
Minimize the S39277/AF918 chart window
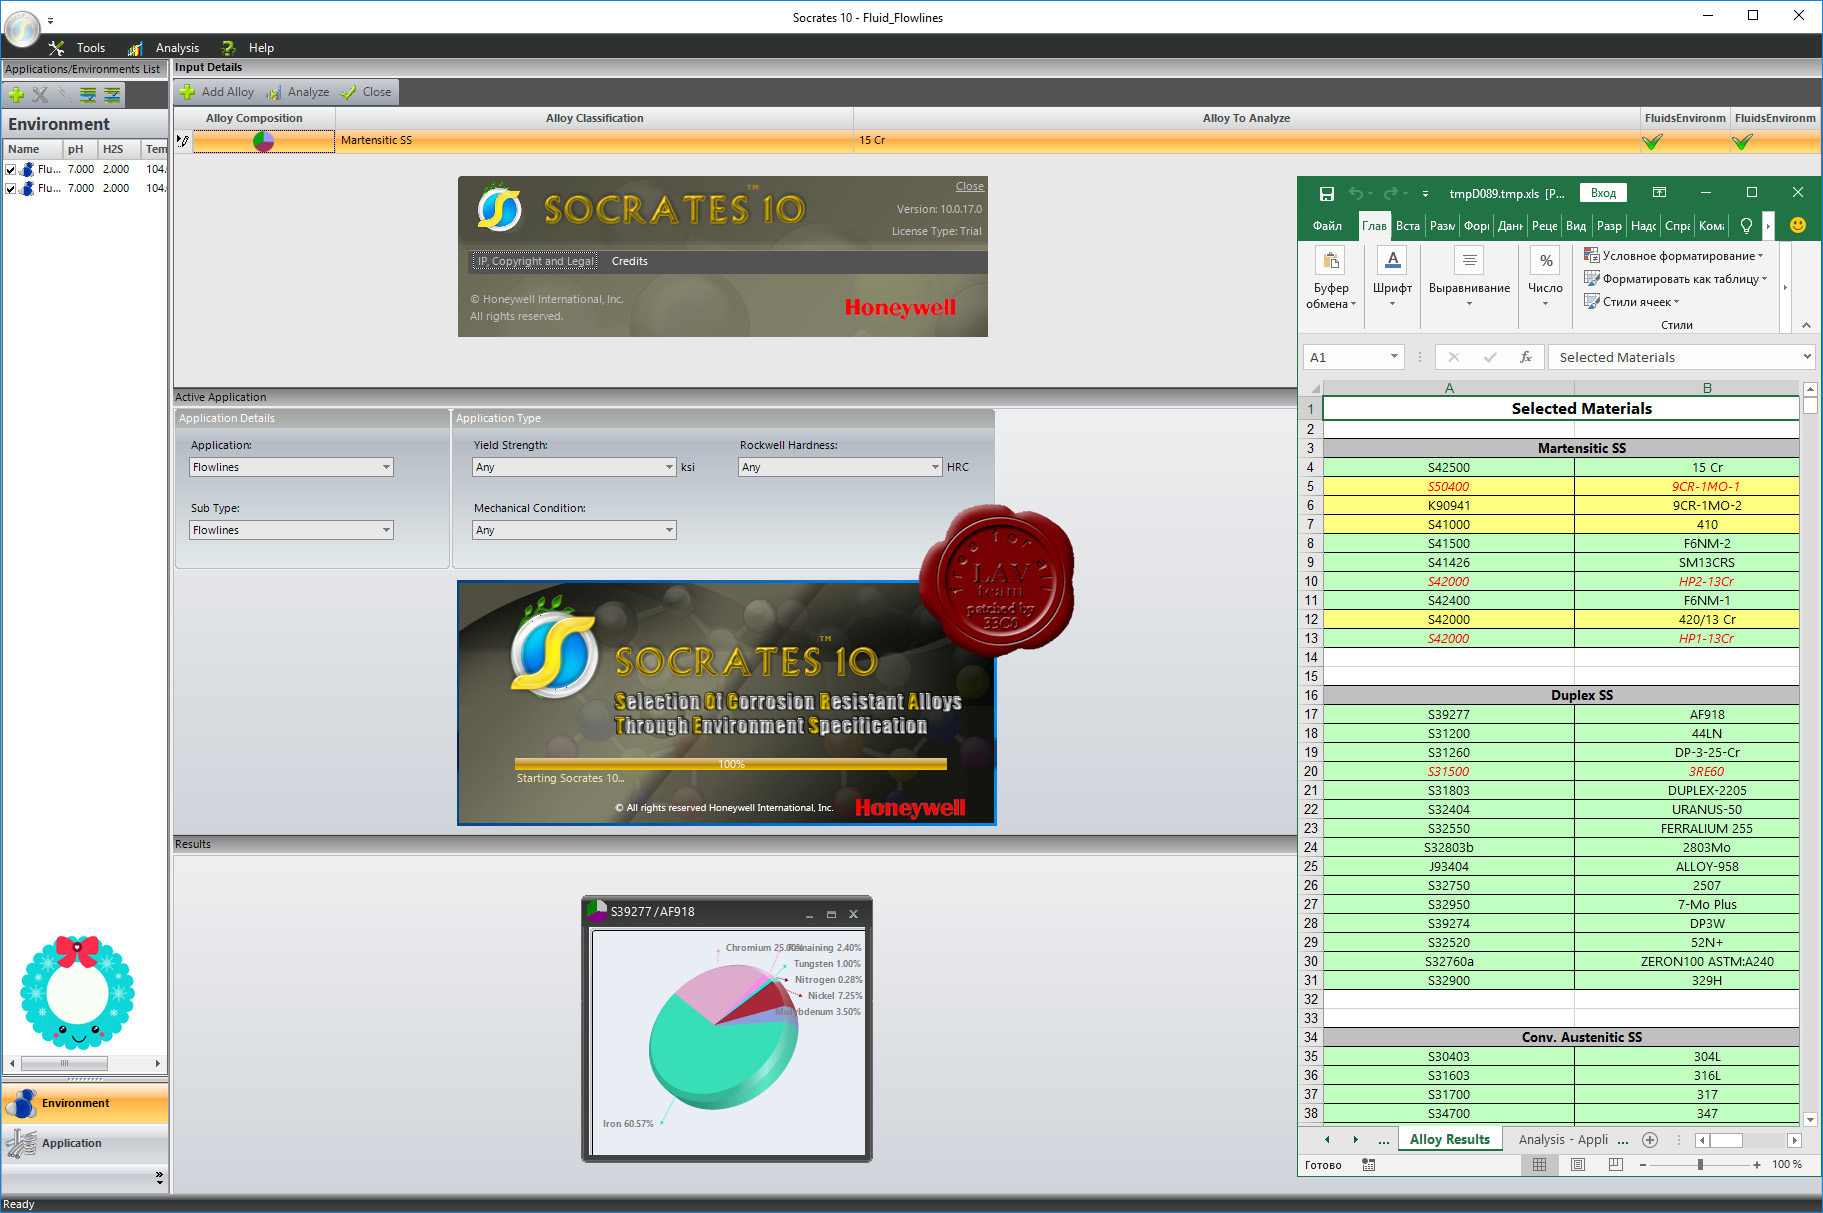coord(809,914)
